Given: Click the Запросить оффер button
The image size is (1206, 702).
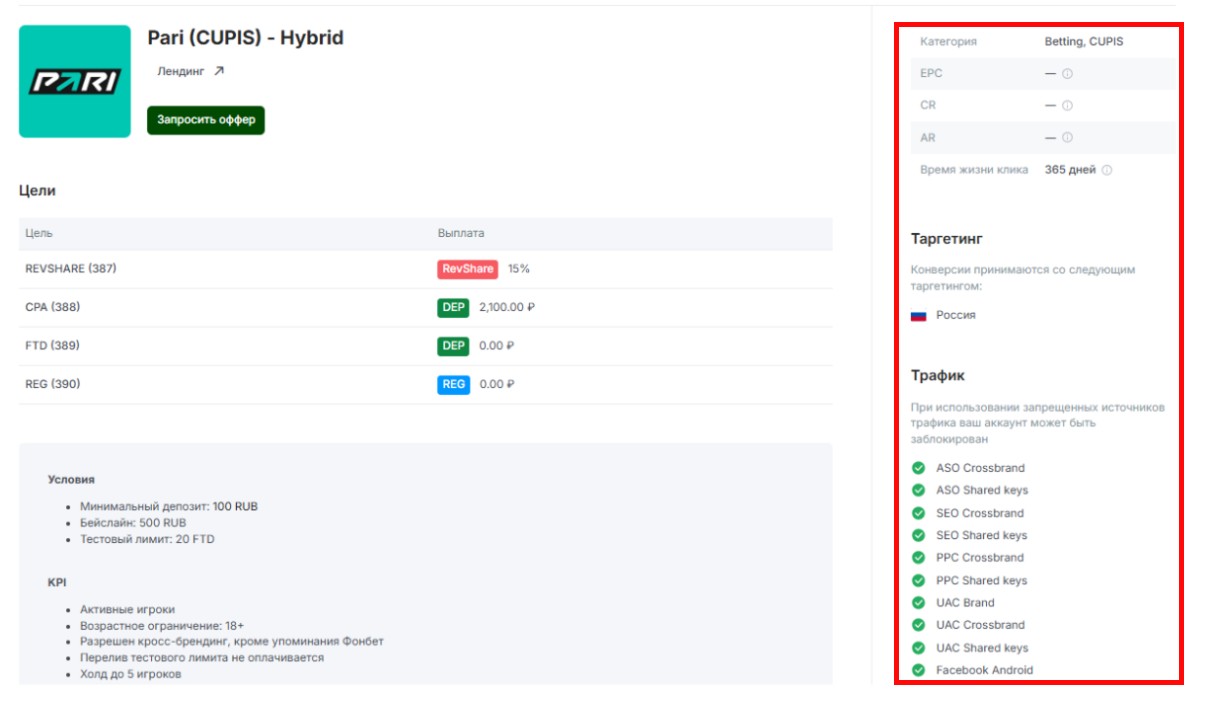Looking at the screenshot, I should coord(206,120).
